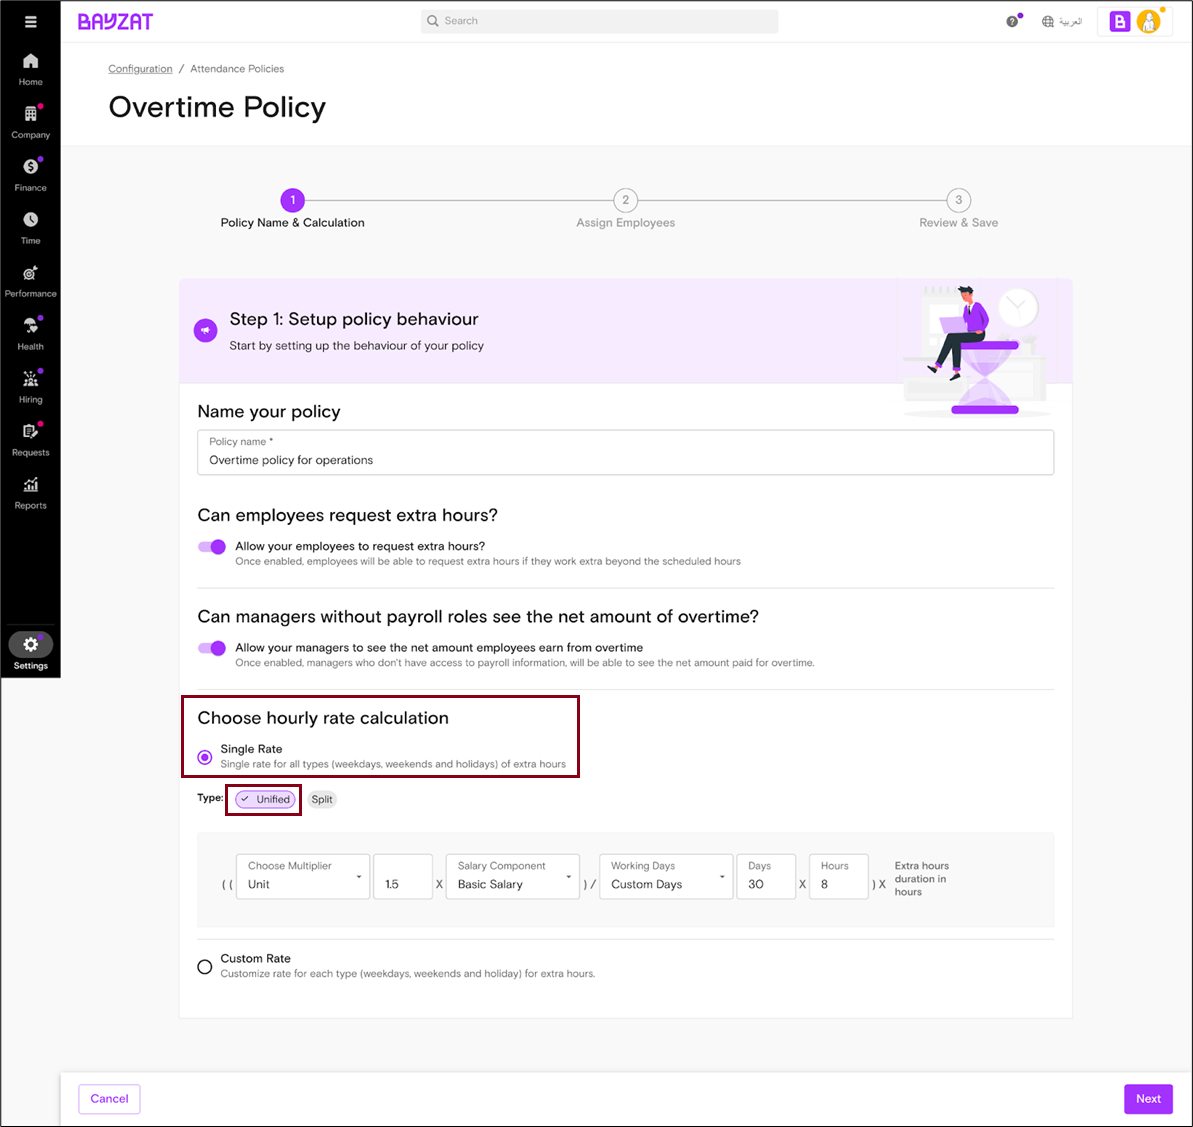Image resolution: width=1193 pixels, height=1127 pixels.
Task: Click the megaphone icon beside Step 1
Action: (205, 330)
